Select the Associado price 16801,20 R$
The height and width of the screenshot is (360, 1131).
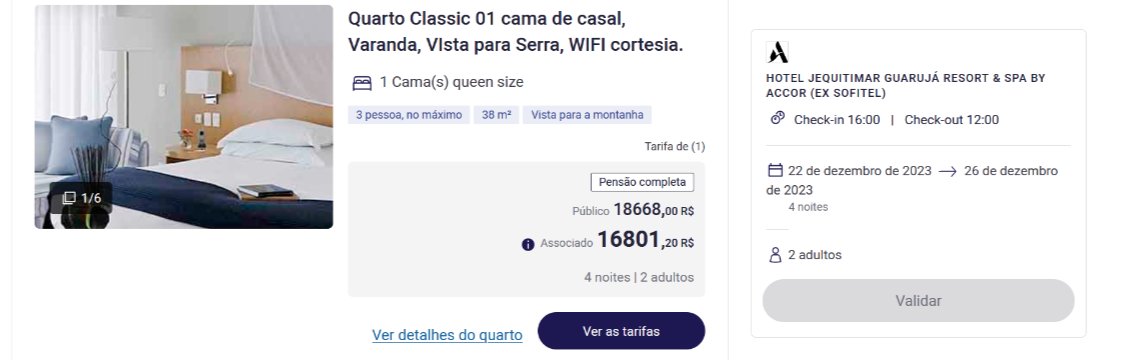(646, 240)
